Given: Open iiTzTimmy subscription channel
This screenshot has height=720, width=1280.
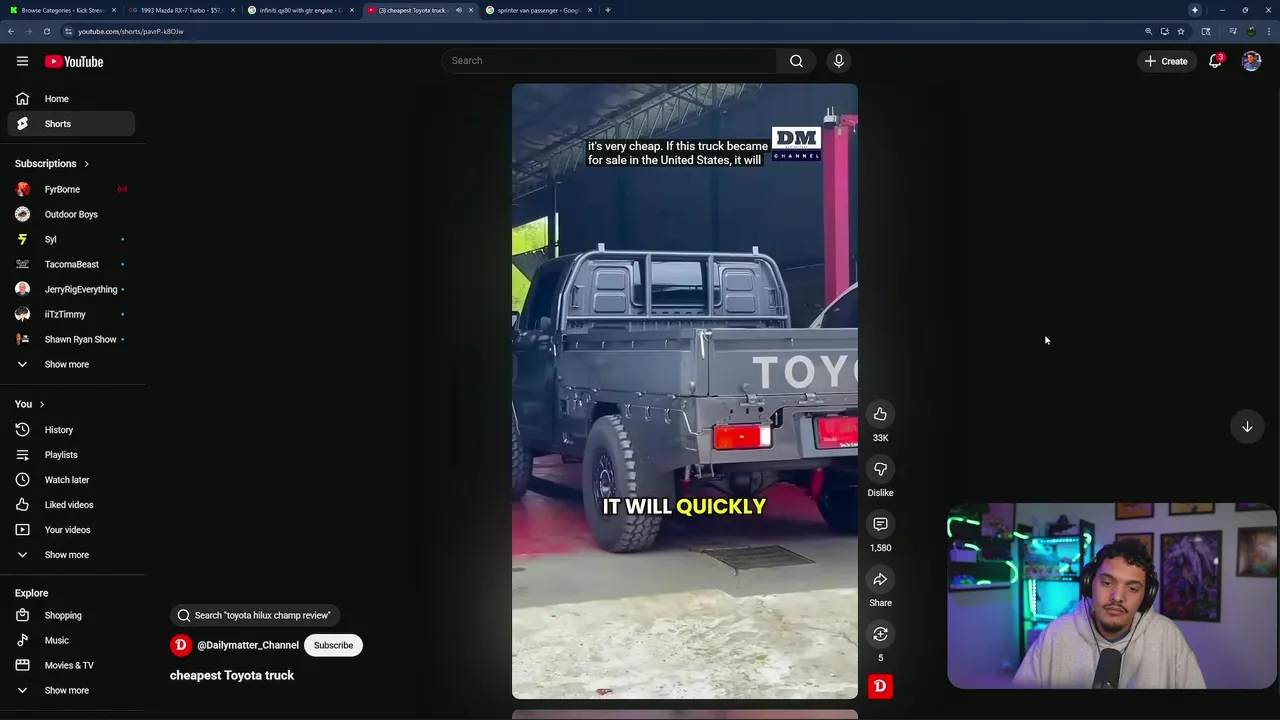Looking at the screenshot, I should 71,314.
